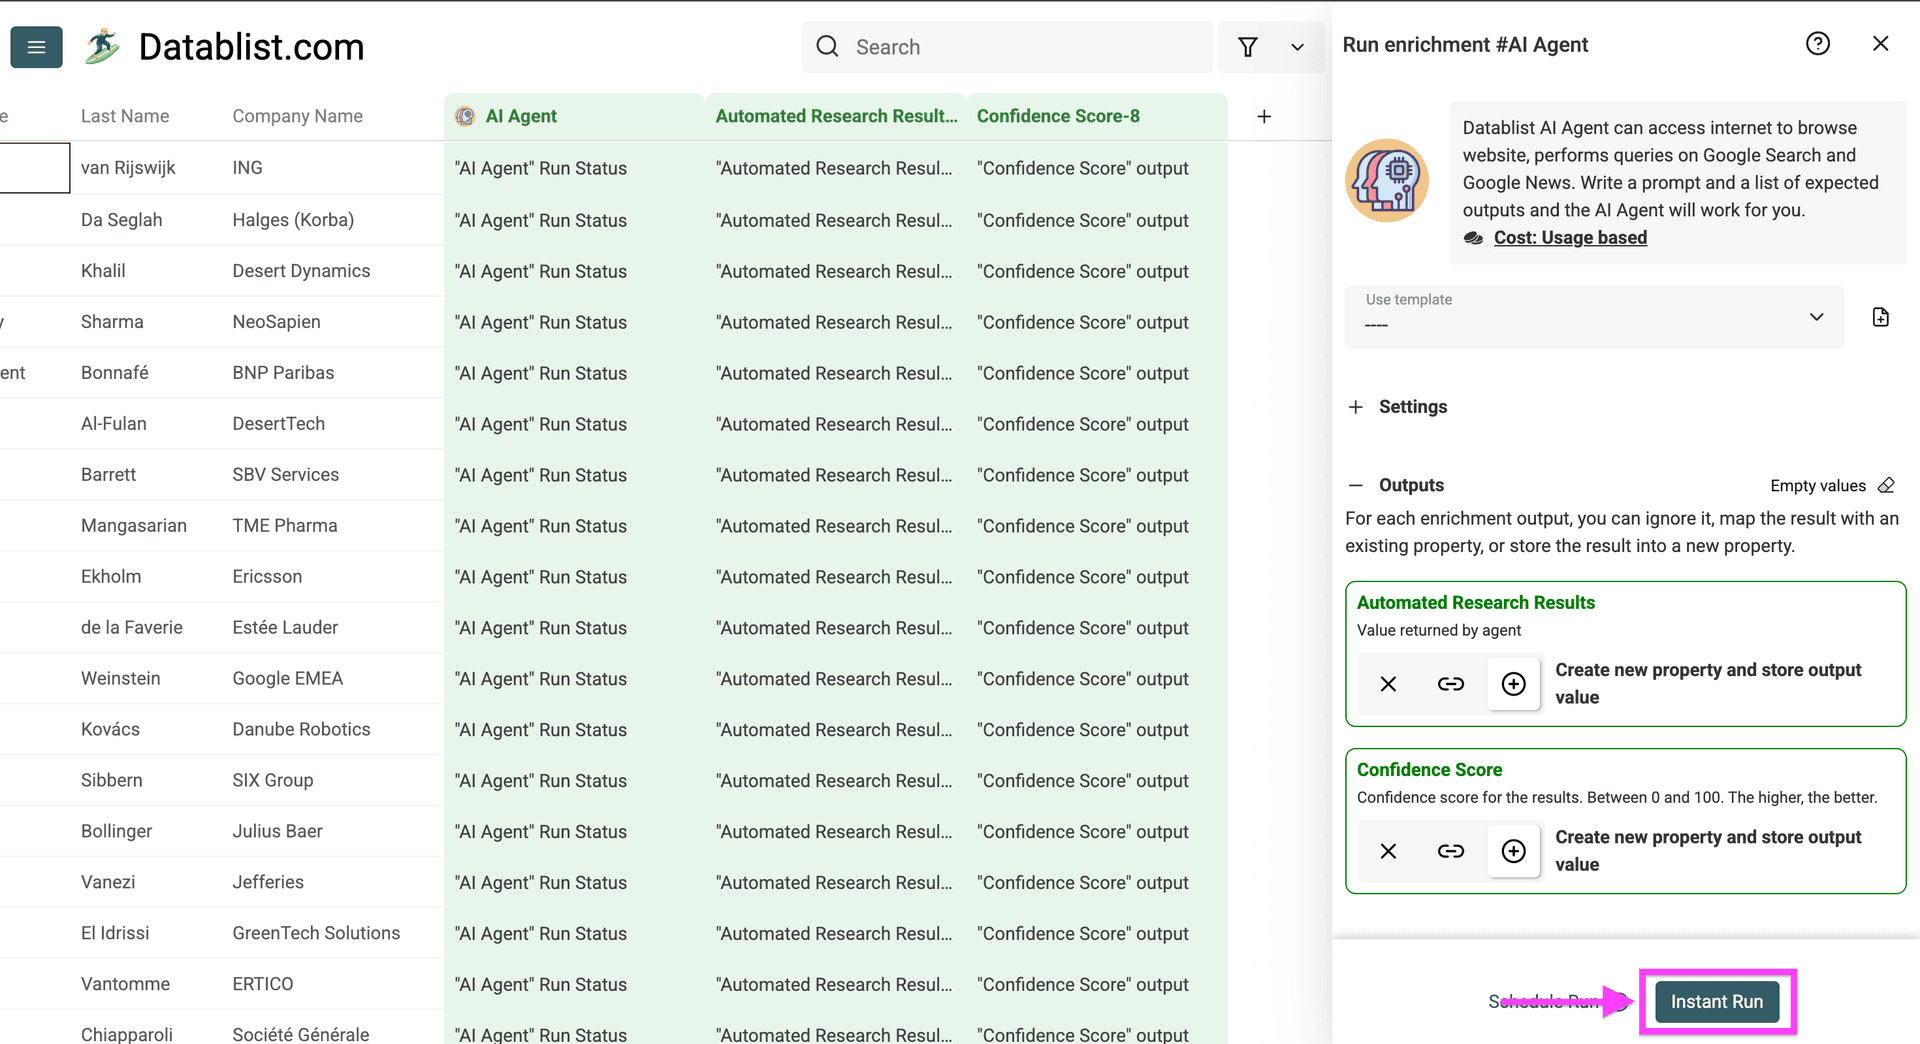Open the Use template dropdown
The height and width of the screenshot is (1044, 1920).
[x=1816, y=317]
